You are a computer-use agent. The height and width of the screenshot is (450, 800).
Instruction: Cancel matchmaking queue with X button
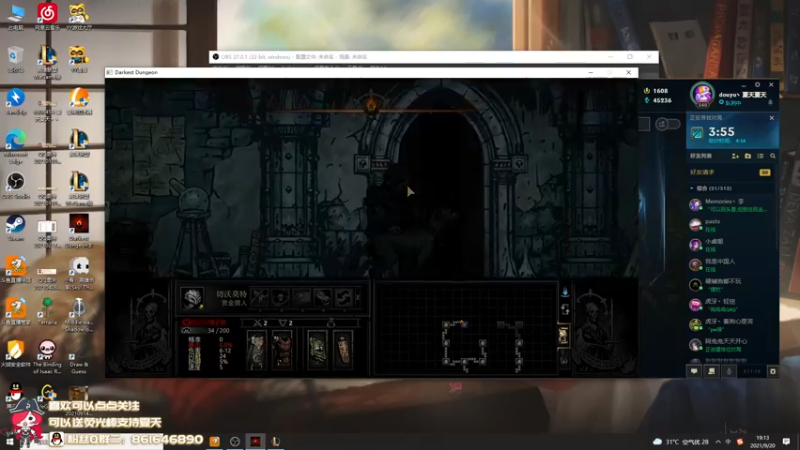pos(771,118)
